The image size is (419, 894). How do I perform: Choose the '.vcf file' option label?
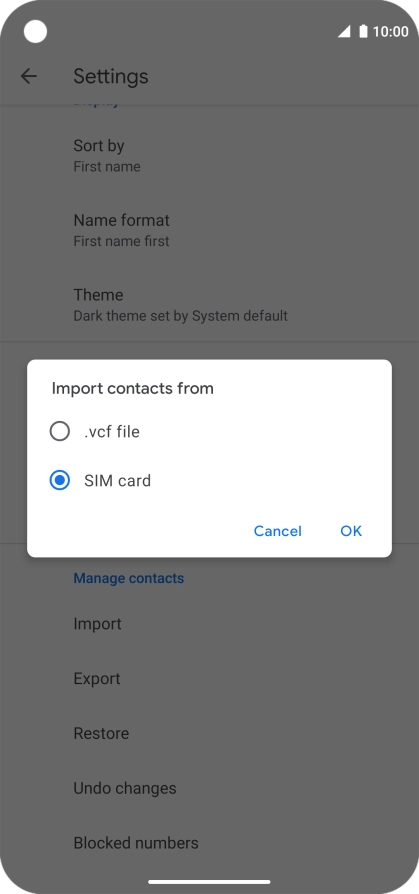coord(112,432)
